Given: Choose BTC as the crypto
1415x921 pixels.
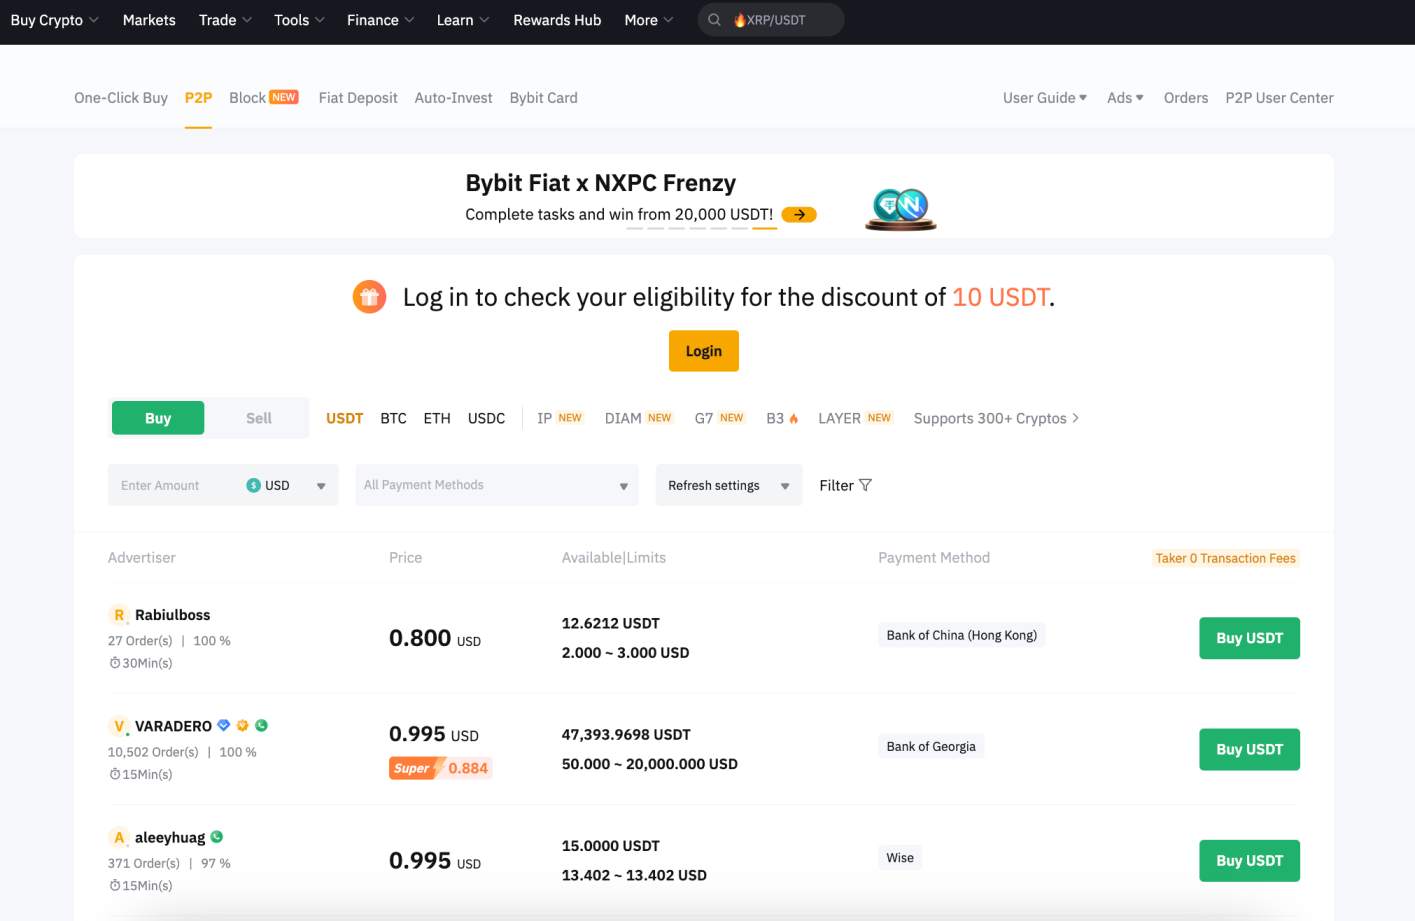Looking at the screenshot, I should tap(393, 418).
